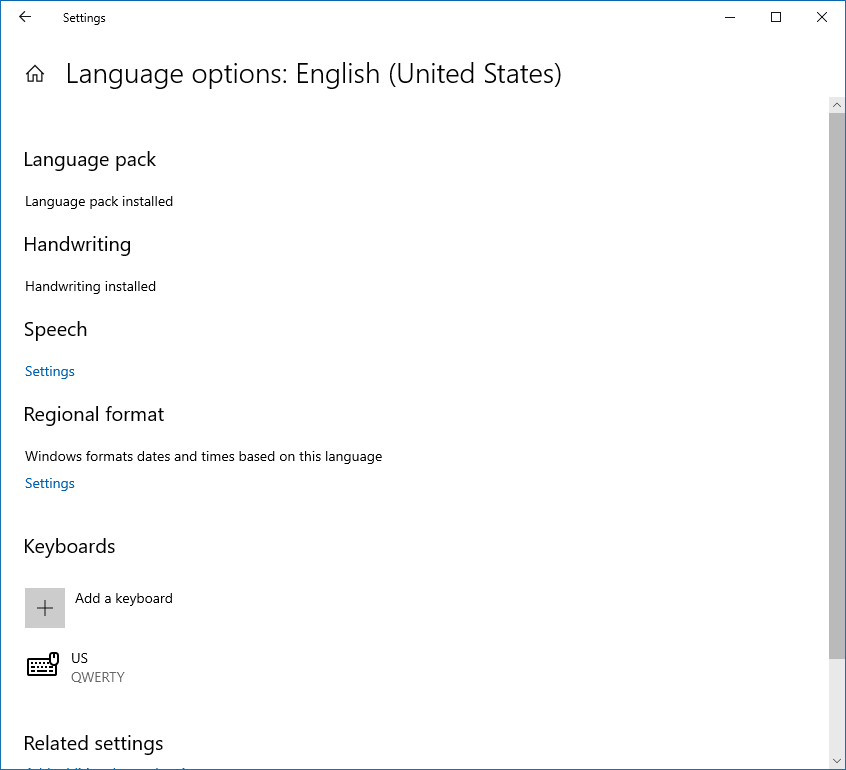The width and height of the screenshot is (846, 770).
Task: Click the Related settings heading
Action: [93, 744]
